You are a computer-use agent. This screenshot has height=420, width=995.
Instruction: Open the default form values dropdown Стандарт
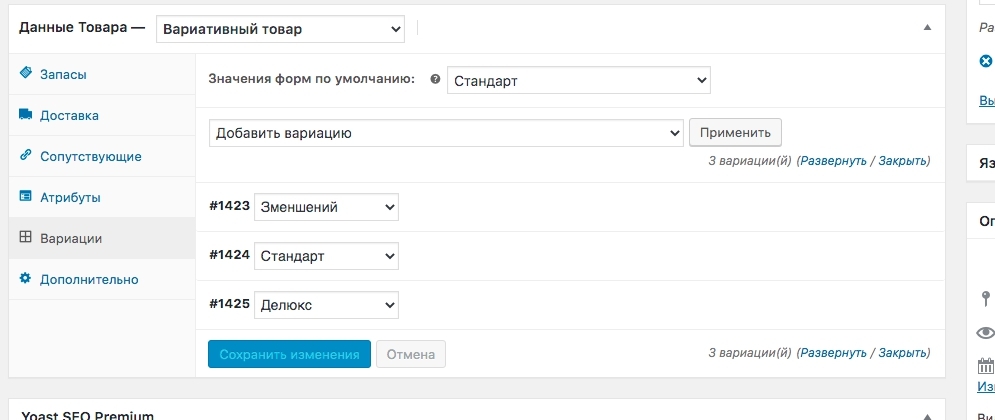coord(578,80)
